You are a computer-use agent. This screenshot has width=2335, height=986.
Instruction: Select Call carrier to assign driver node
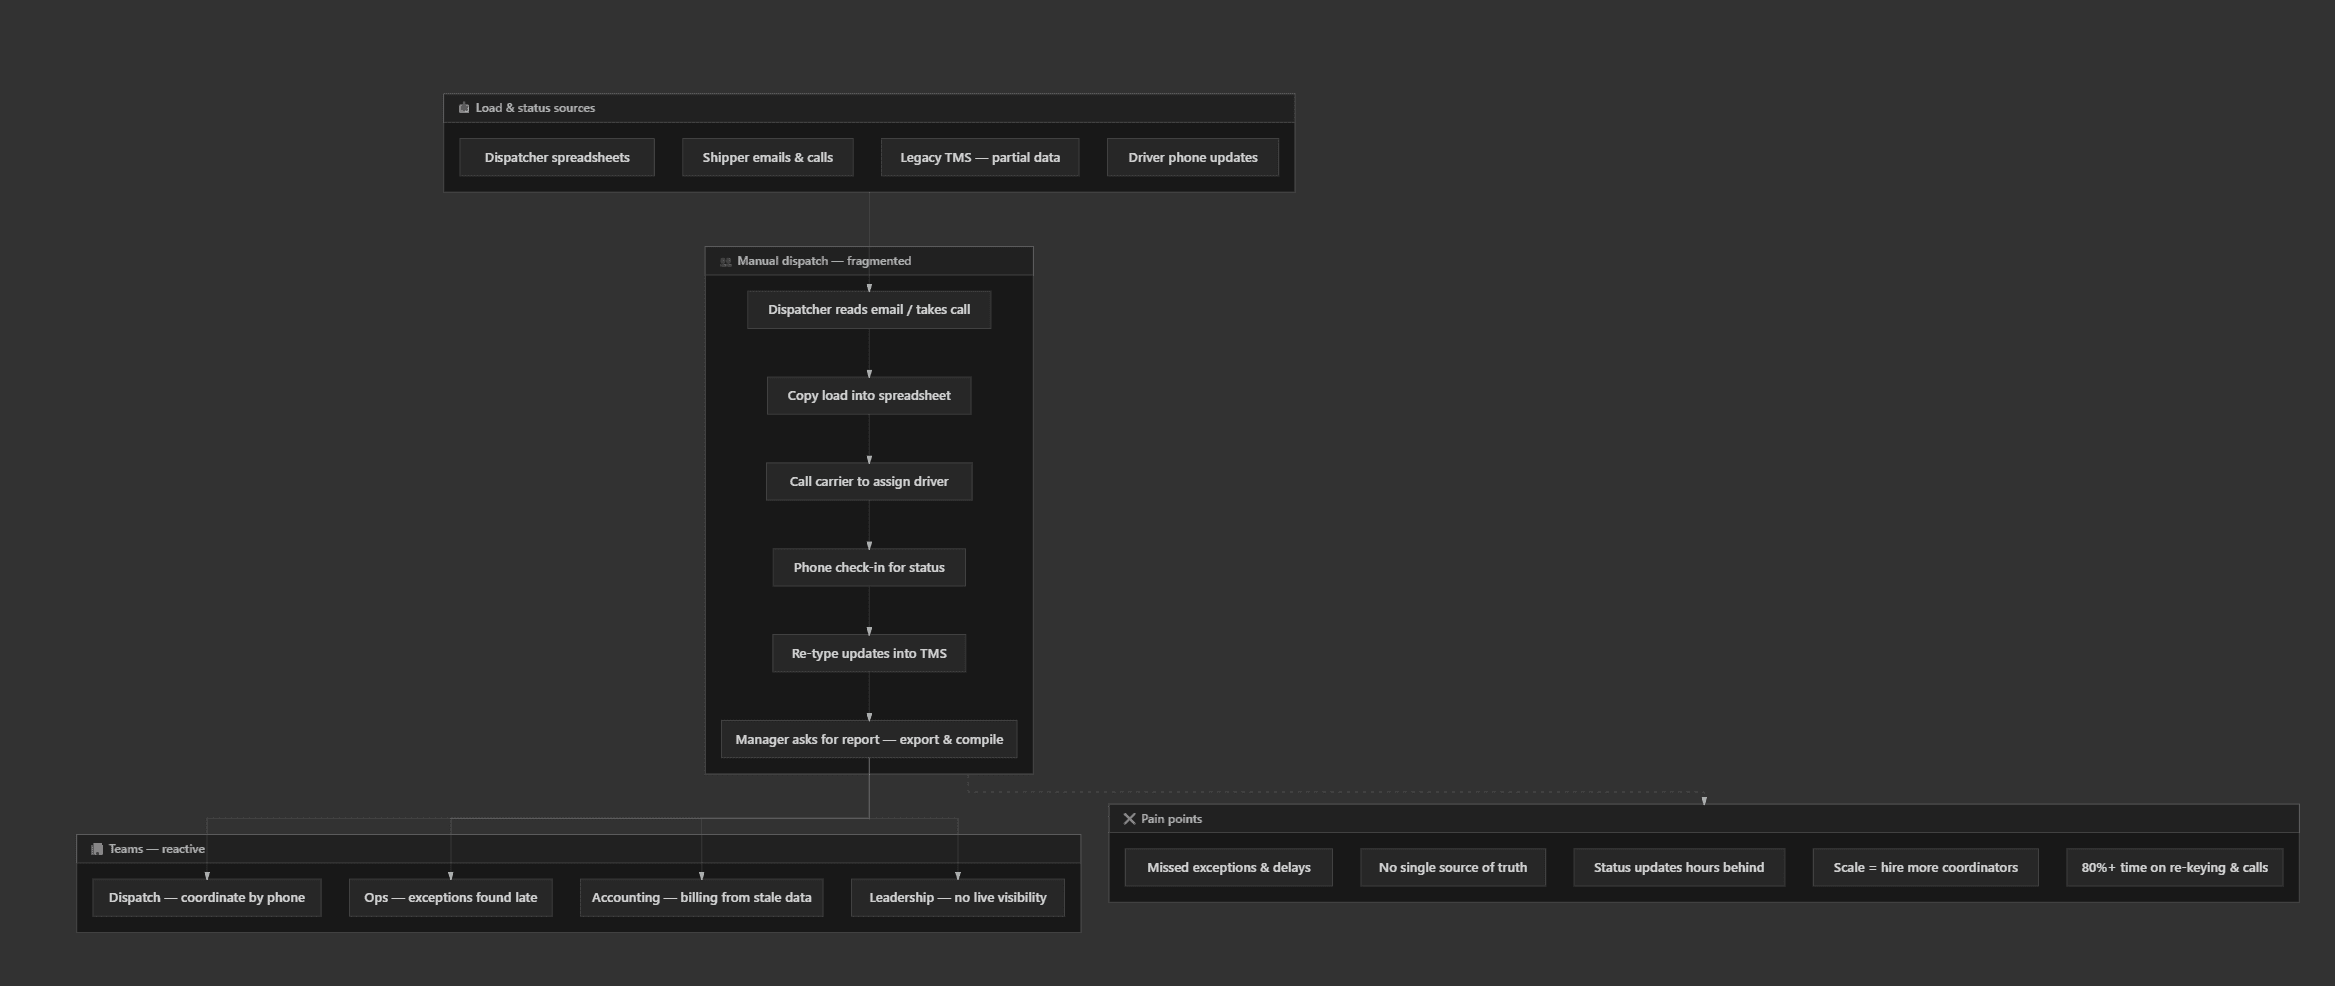pos(869,482)
